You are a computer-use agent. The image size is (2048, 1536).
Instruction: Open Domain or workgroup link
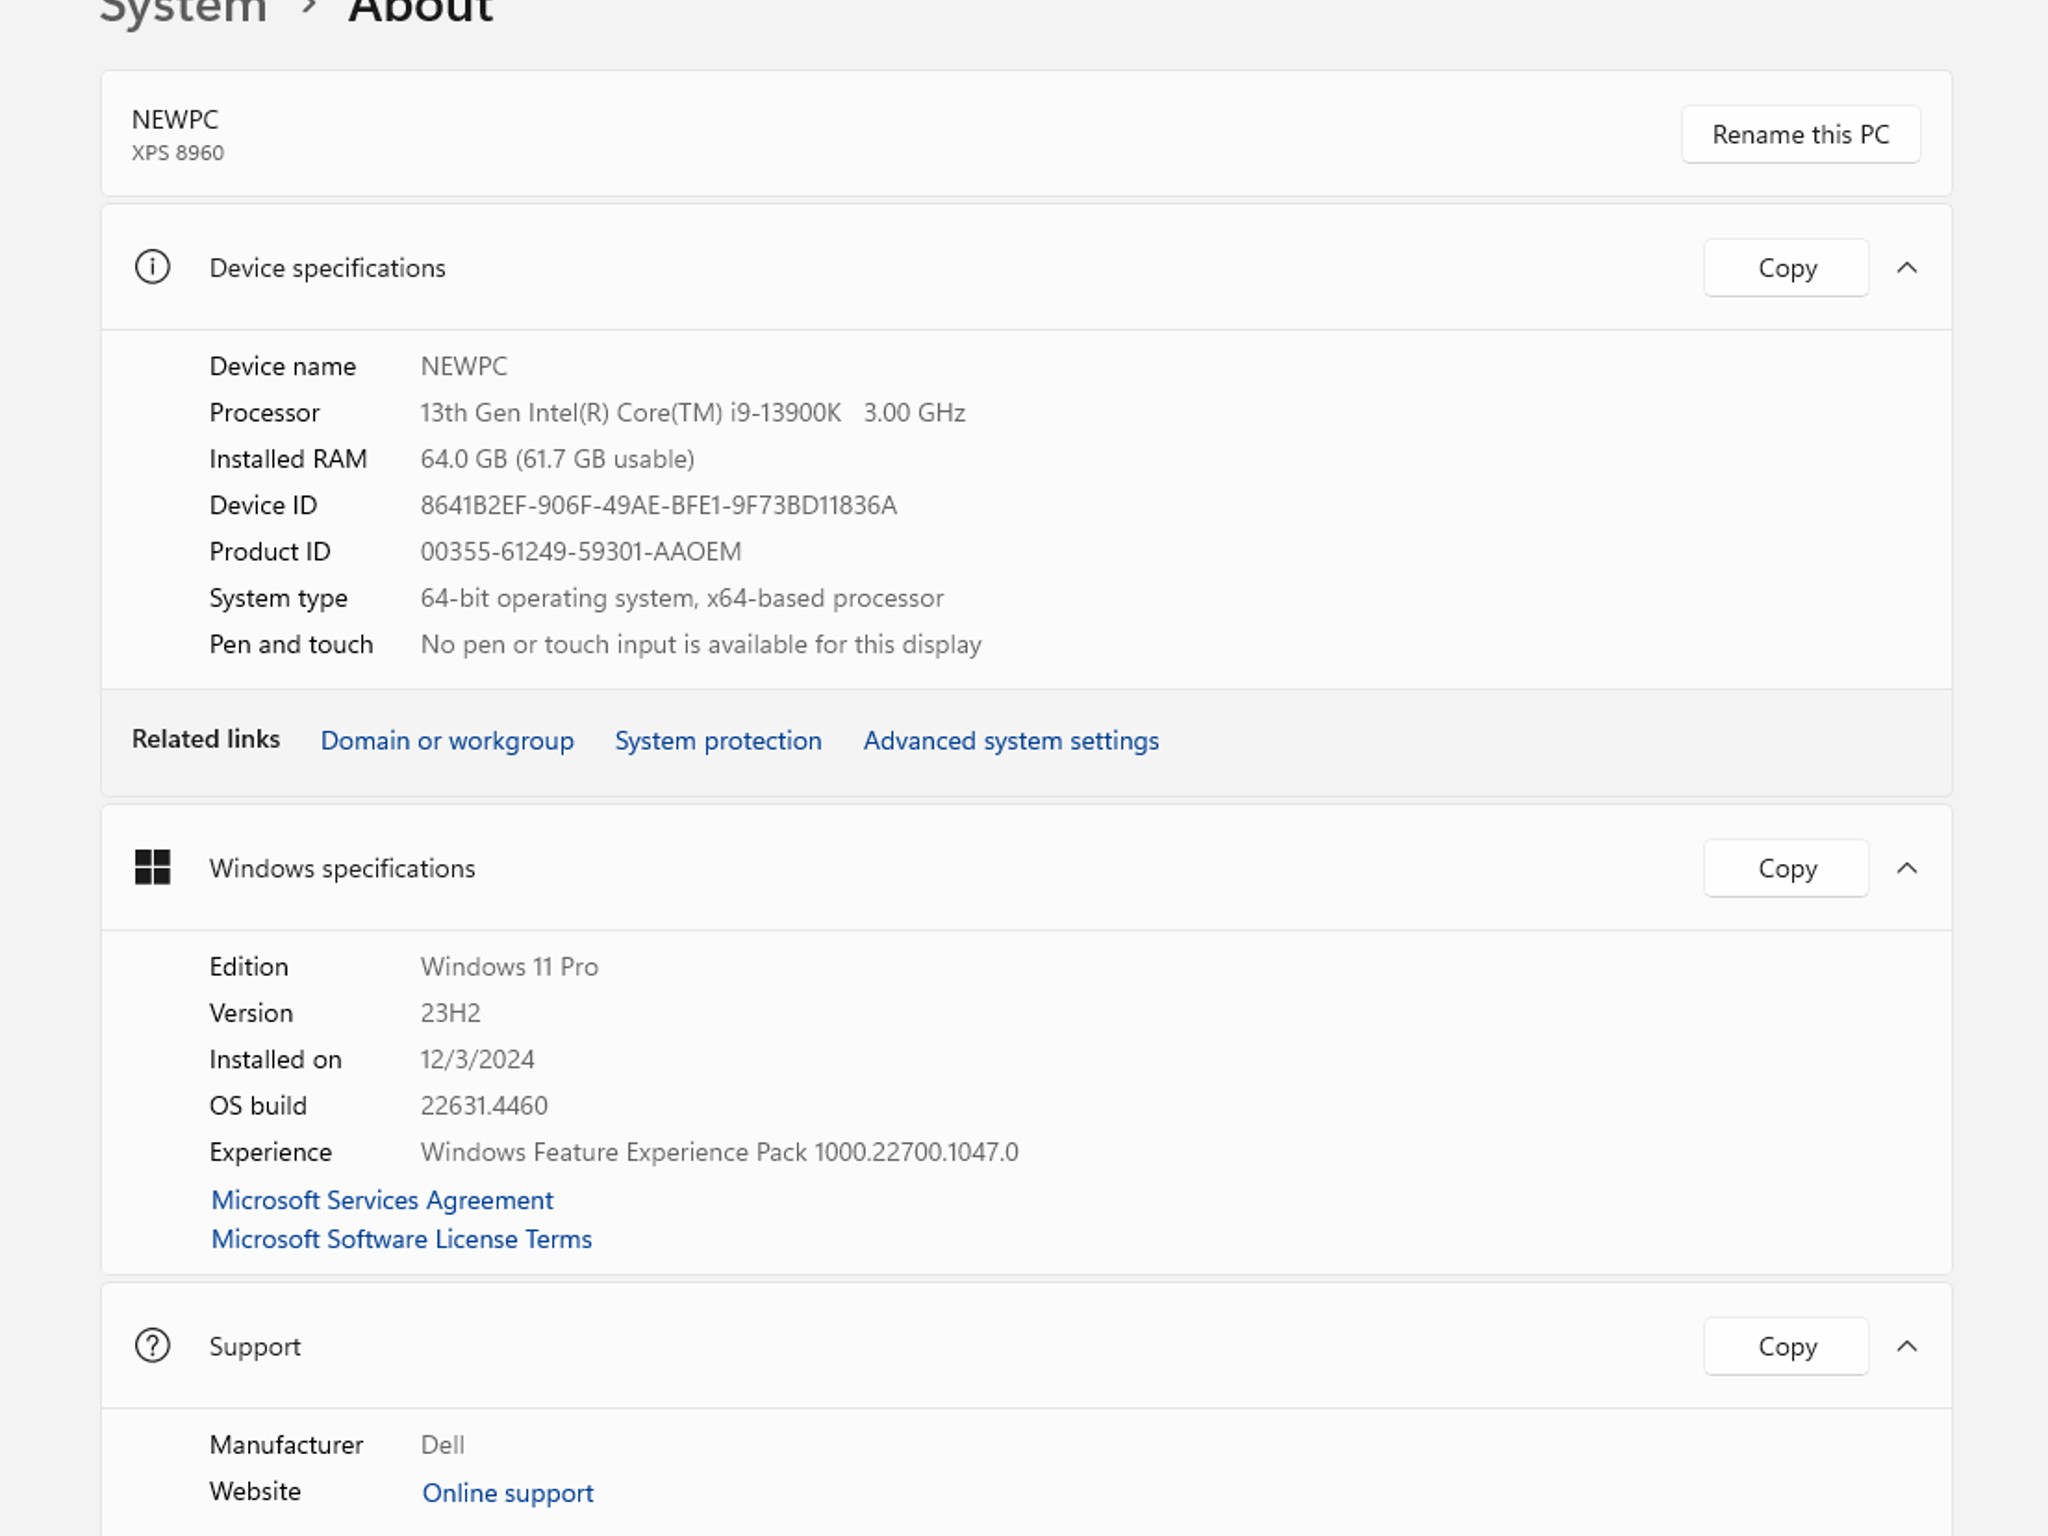[447, 740]
